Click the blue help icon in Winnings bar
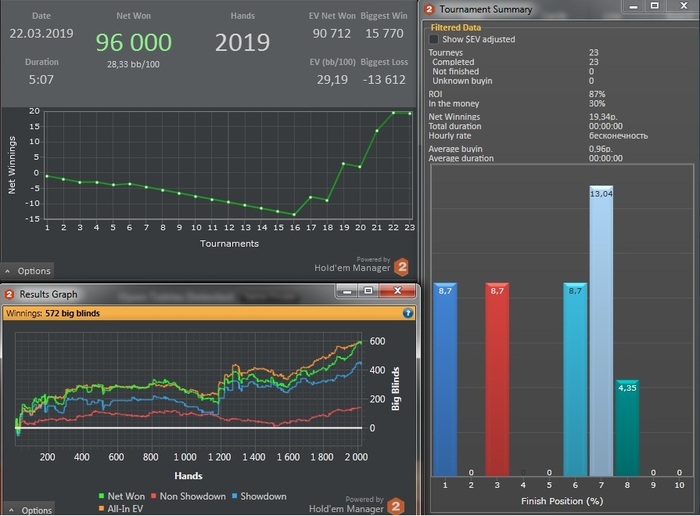The image size is (700, 516). 408,313
